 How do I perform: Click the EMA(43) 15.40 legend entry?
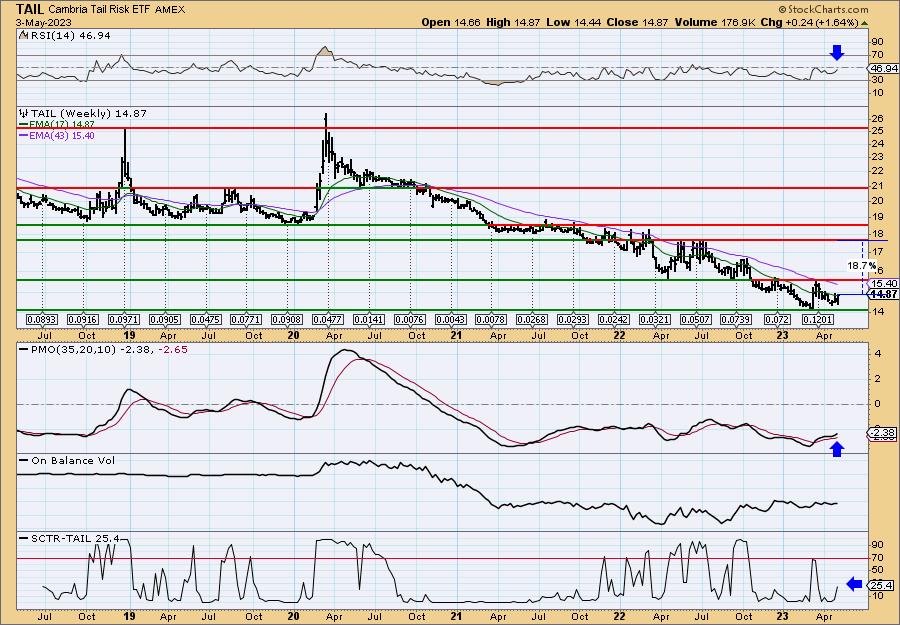(57, 136)
